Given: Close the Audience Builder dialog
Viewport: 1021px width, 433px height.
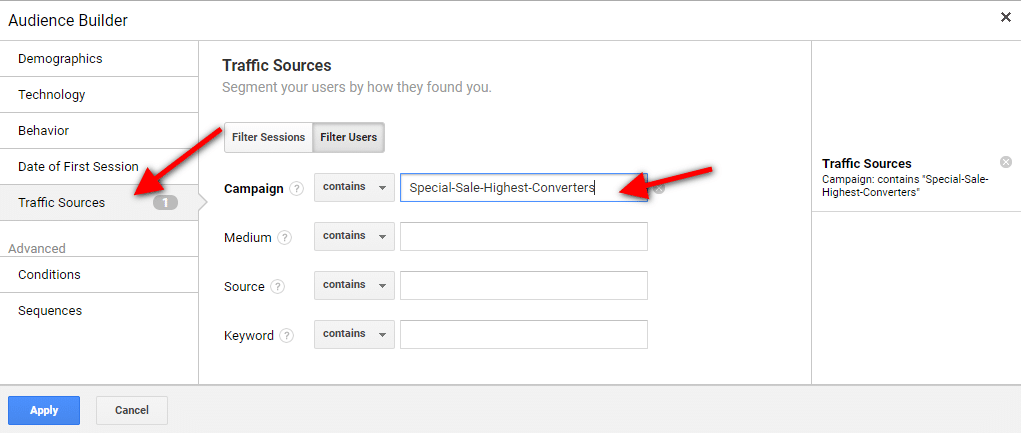Looking at the screenshot, I should [1005, 17].
